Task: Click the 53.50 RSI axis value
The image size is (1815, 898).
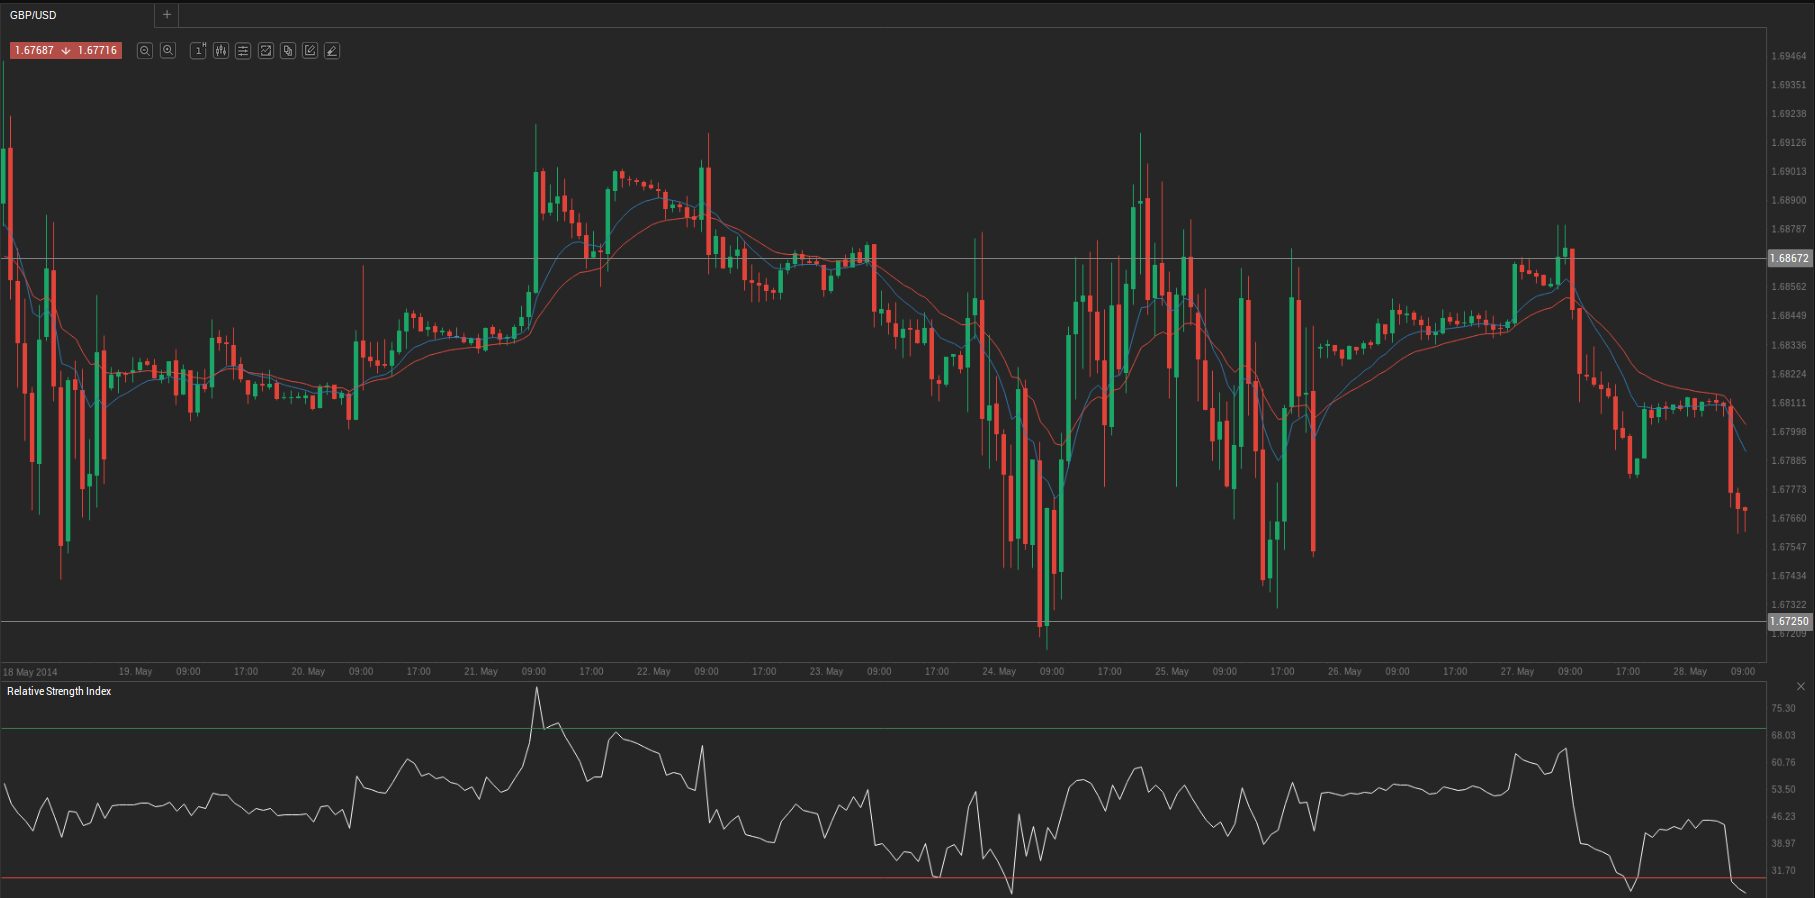Action: point(1783,789)
